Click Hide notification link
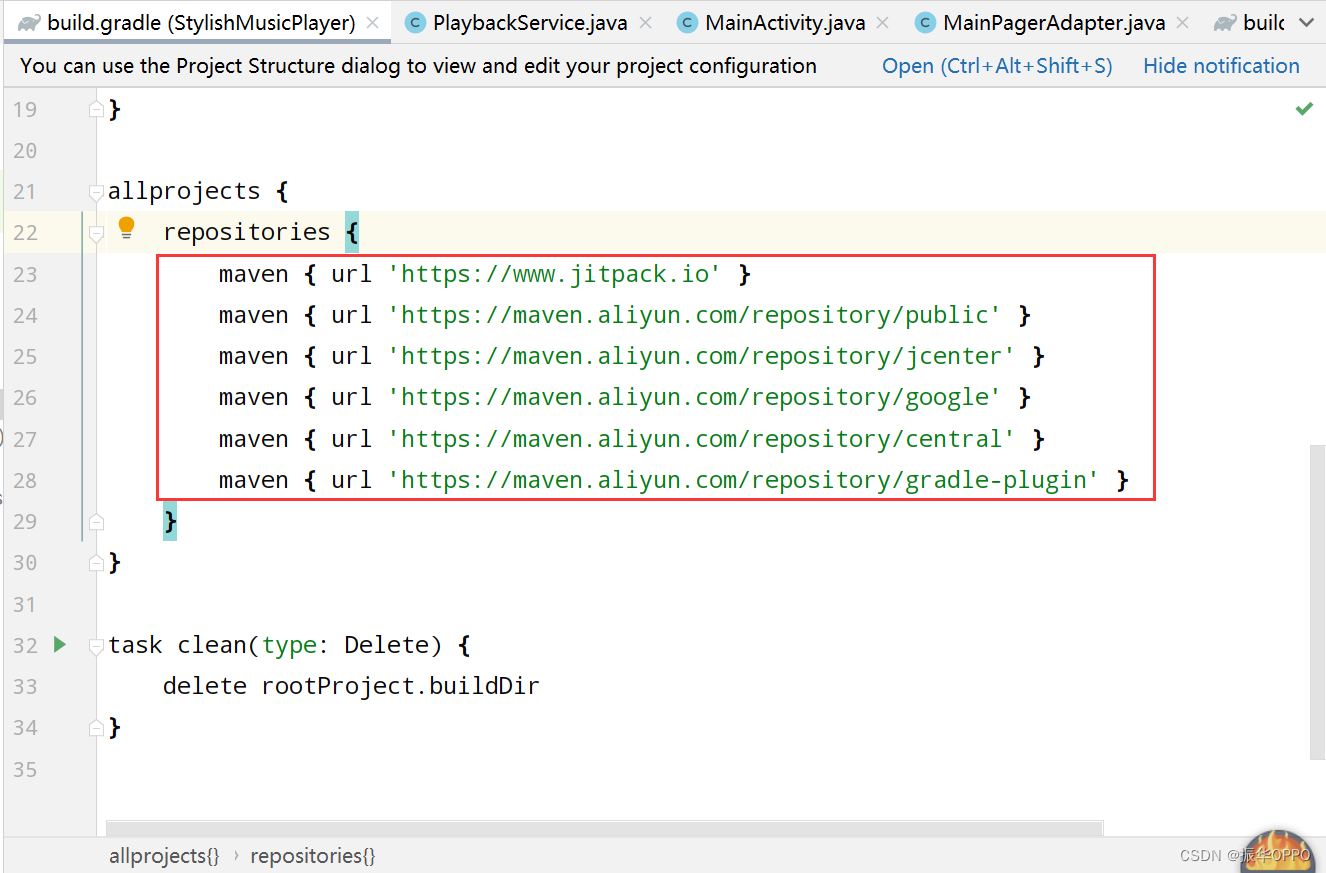 pos(1221,66)
